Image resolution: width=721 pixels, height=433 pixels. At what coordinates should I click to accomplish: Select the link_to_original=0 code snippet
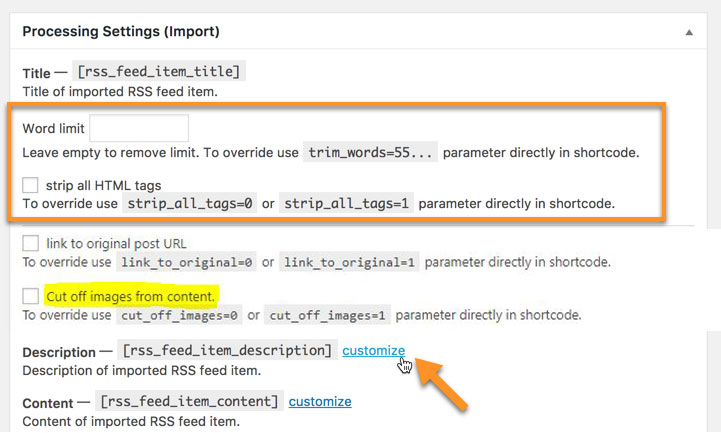(x=186, y=262)
